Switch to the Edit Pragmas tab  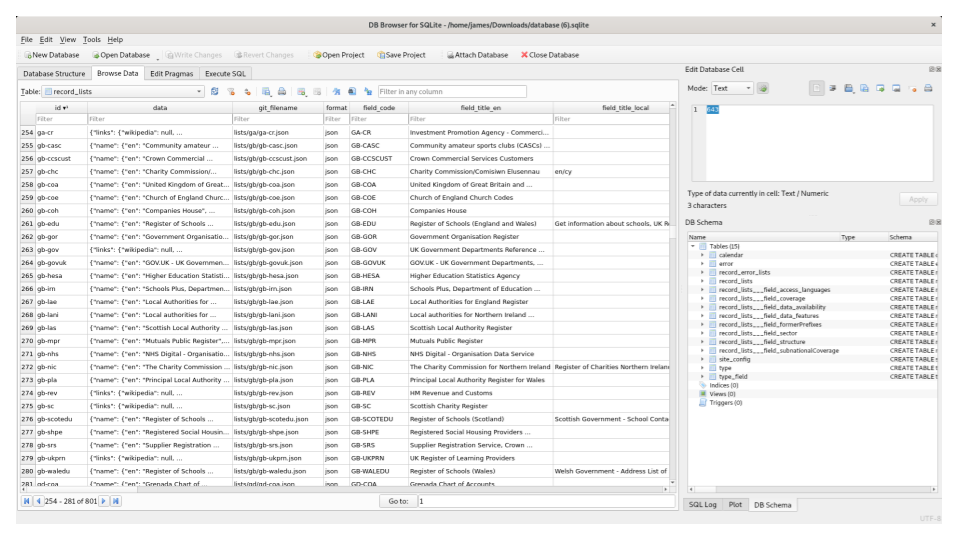(x=171, y=73)
